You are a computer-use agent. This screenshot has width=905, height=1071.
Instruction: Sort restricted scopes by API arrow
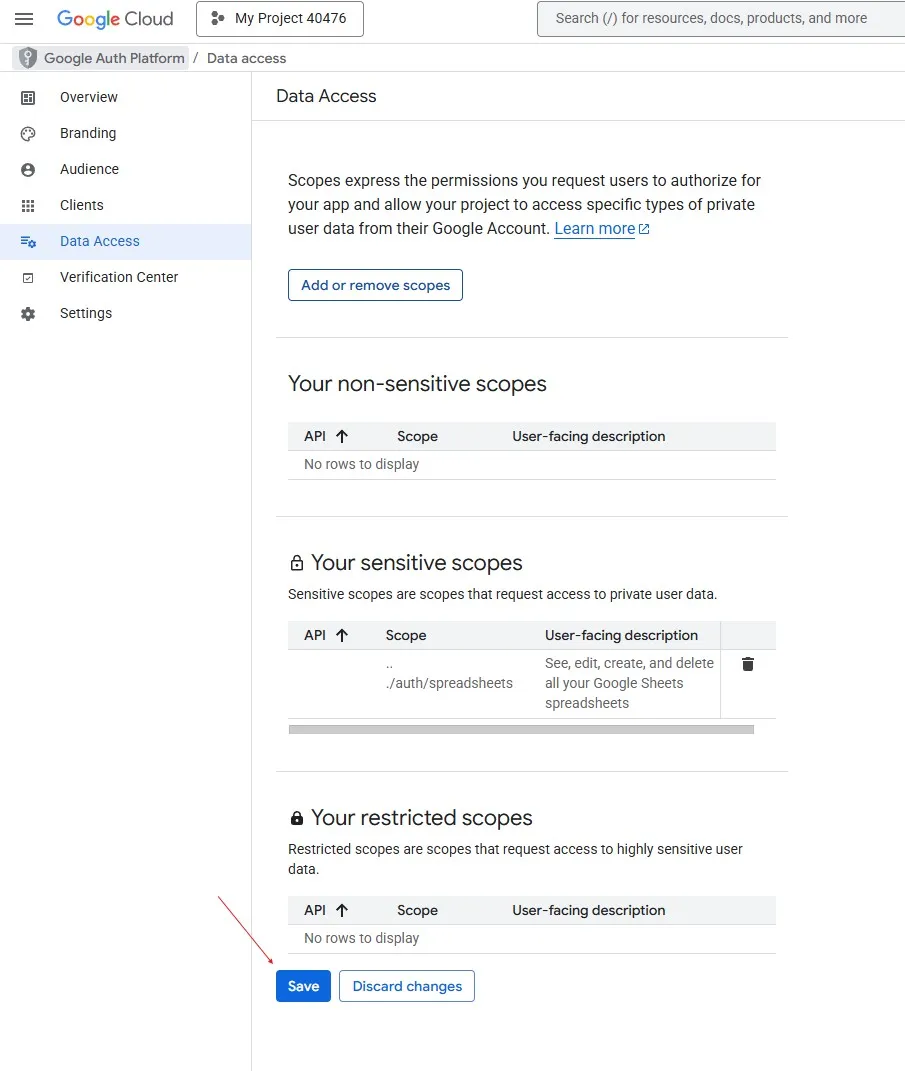(341, 910)
